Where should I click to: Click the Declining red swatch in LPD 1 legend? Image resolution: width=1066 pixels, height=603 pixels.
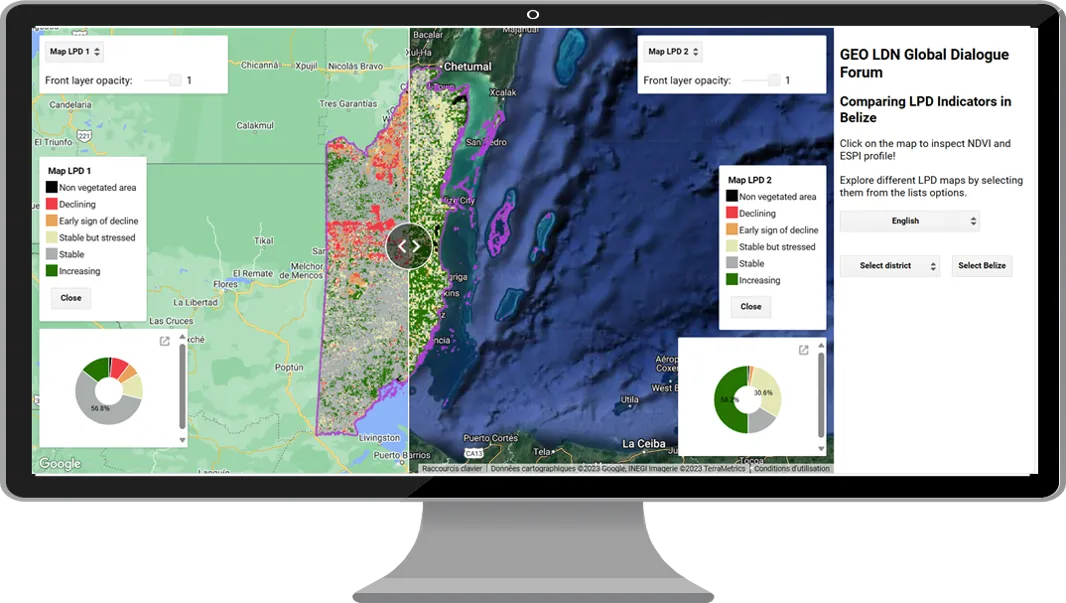(51, 204)
